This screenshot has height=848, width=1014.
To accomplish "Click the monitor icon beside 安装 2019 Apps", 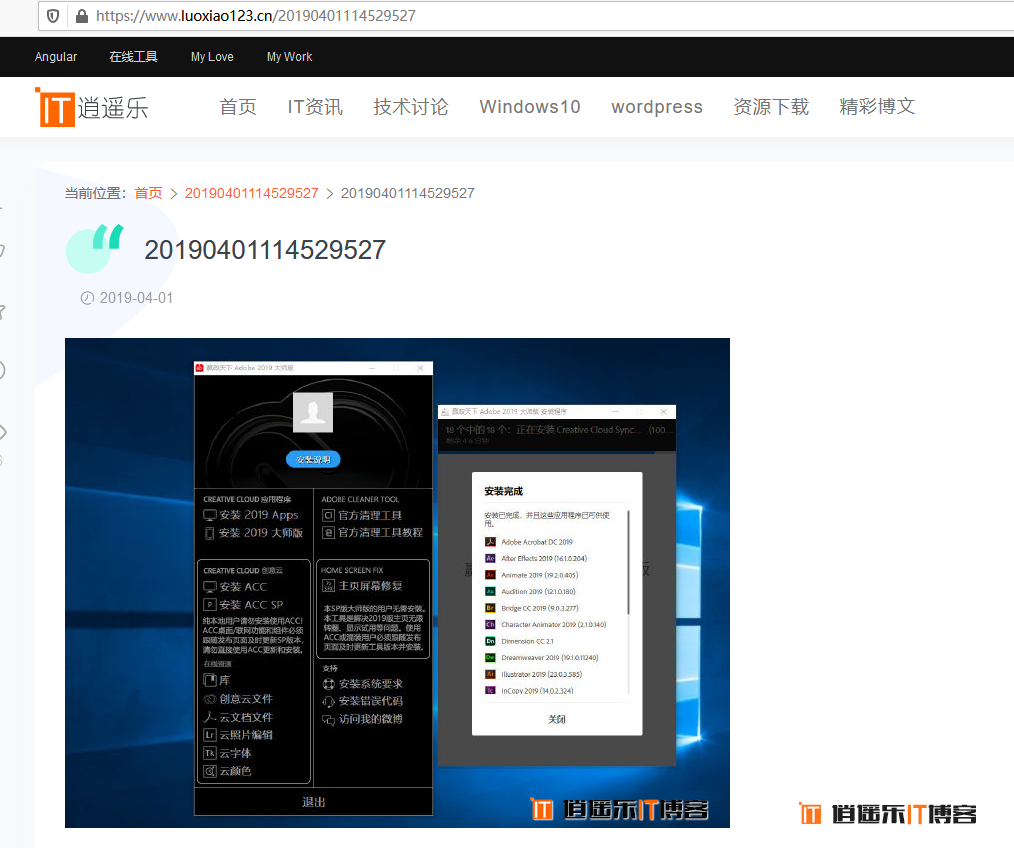I will (210, 515).
